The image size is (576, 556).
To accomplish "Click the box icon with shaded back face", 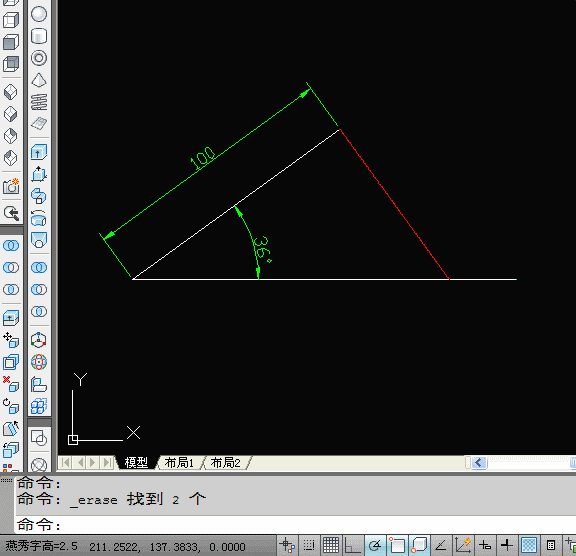I will pyautogui.click(x=11, y=64).
